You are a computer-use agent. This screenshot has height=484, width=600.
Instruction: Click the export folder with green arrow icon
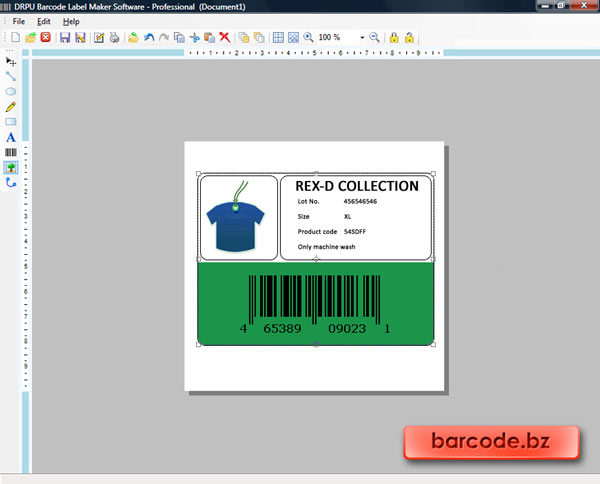click(x=133, y=37)
